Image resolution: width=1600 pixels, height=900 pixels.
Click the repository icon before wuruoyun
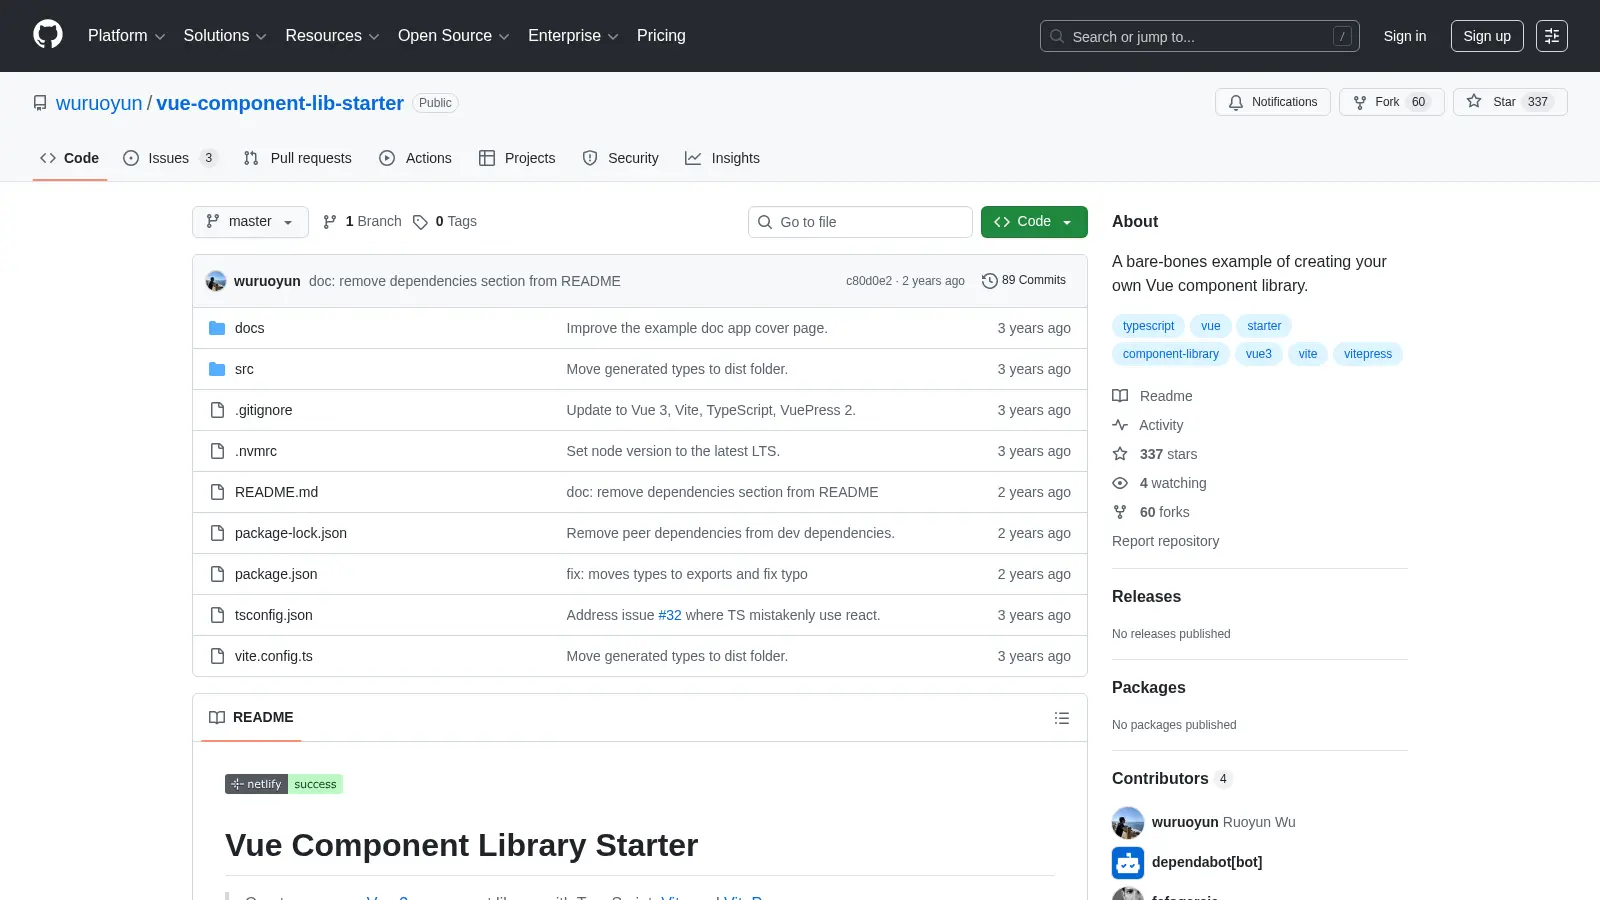point(40,103)
